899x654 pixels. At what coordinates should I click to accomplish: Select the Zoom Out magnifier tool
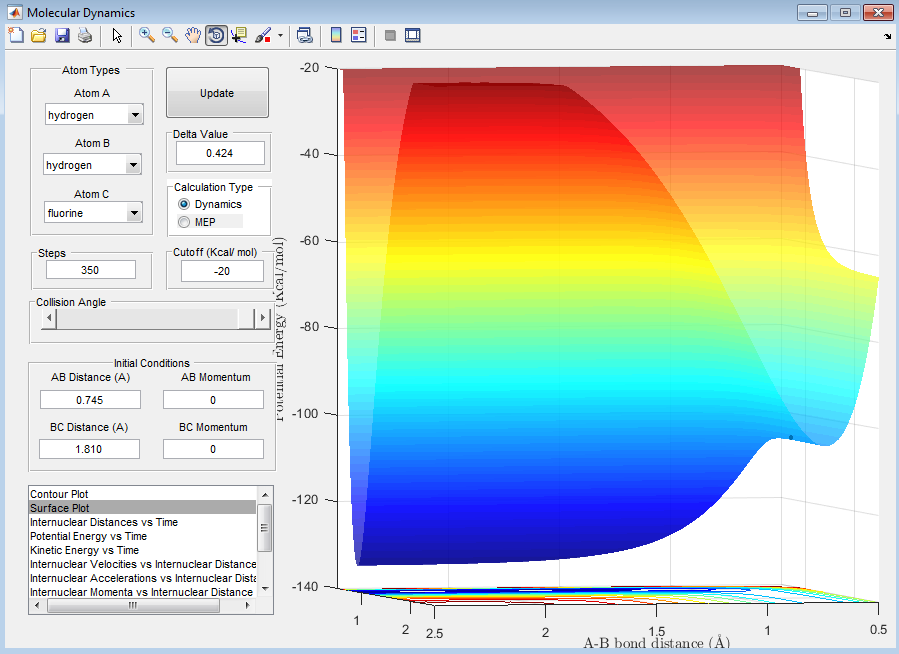pyautogui.click(x=170, y=36)
